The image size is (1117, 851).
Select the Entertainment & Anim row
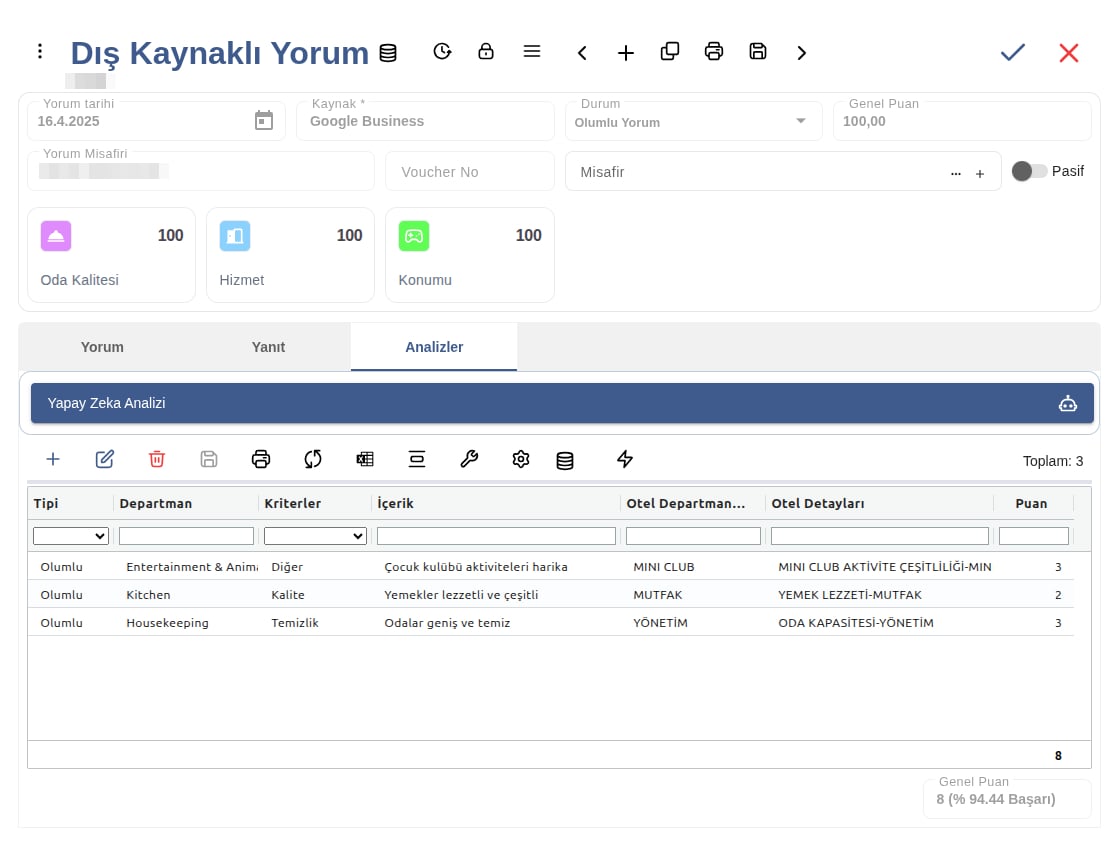551,566
